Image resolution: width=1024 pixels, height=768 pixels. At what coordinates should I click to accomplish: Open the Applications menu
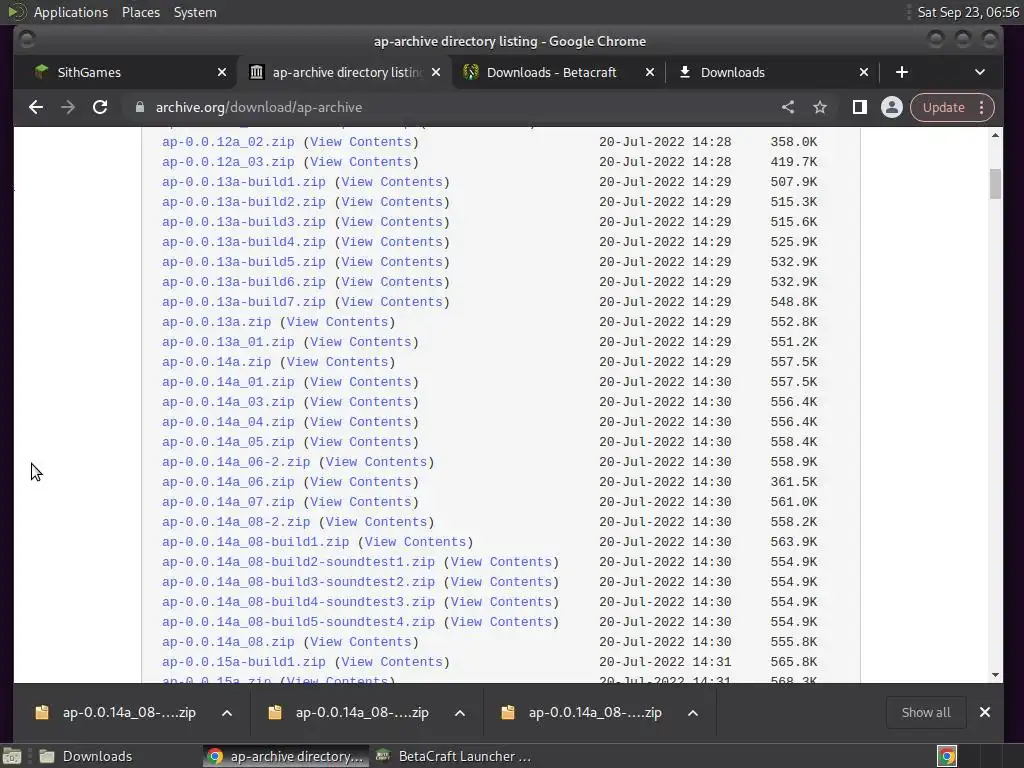[x=71, y=12]
